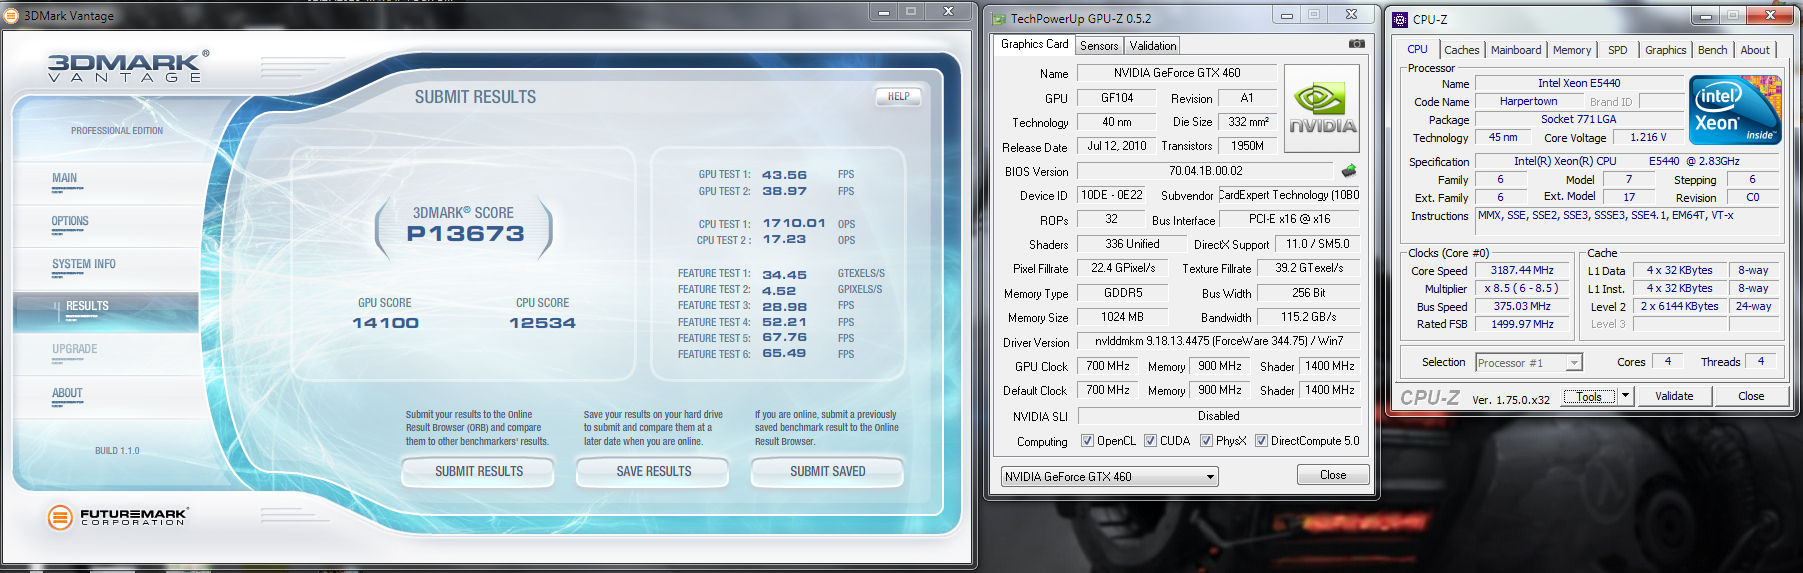Viewport: 1803px width, 573px height.
Task: Select the Graphics Card tab in GPU-Z
Action: (1034, 44)
